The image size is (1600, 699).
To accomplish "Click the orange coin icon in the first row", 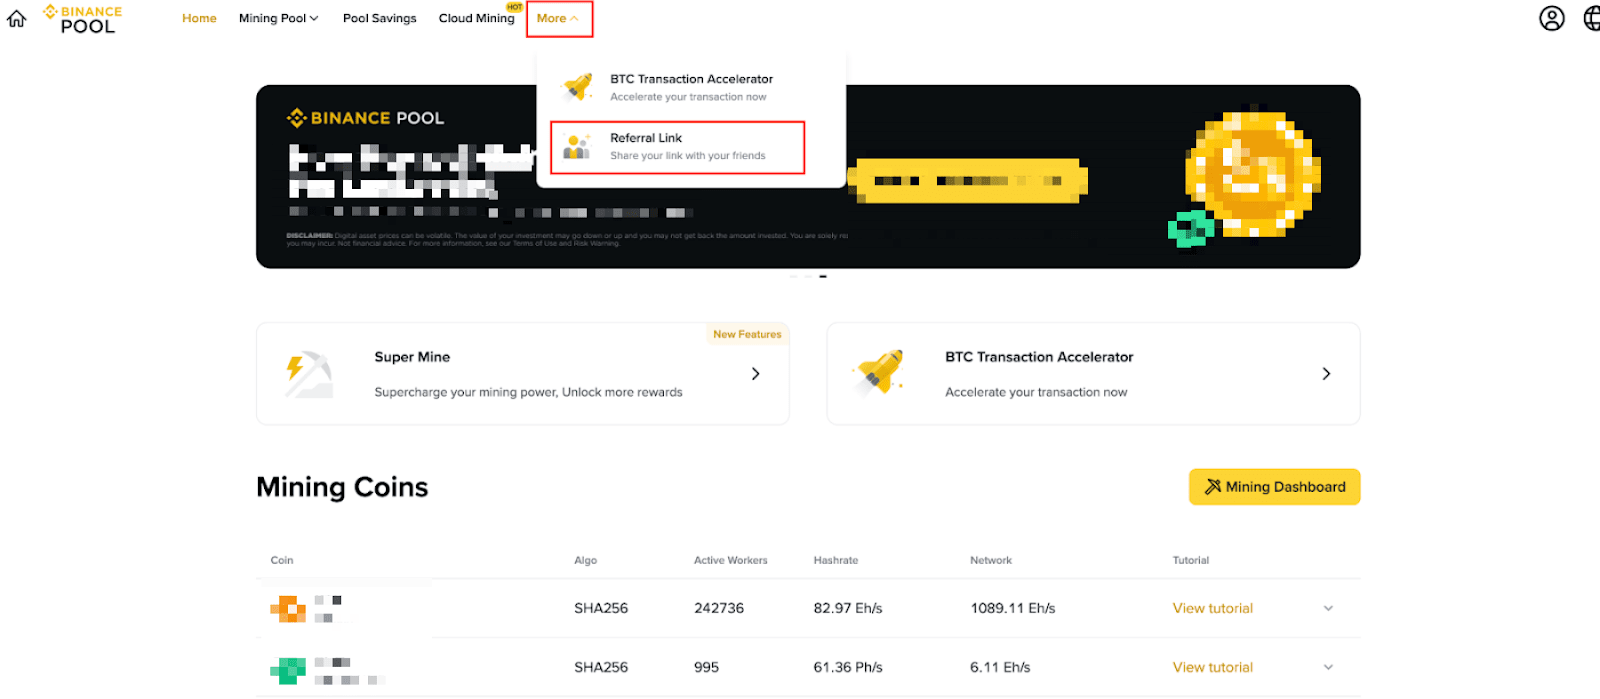I will tap(288, 608).
